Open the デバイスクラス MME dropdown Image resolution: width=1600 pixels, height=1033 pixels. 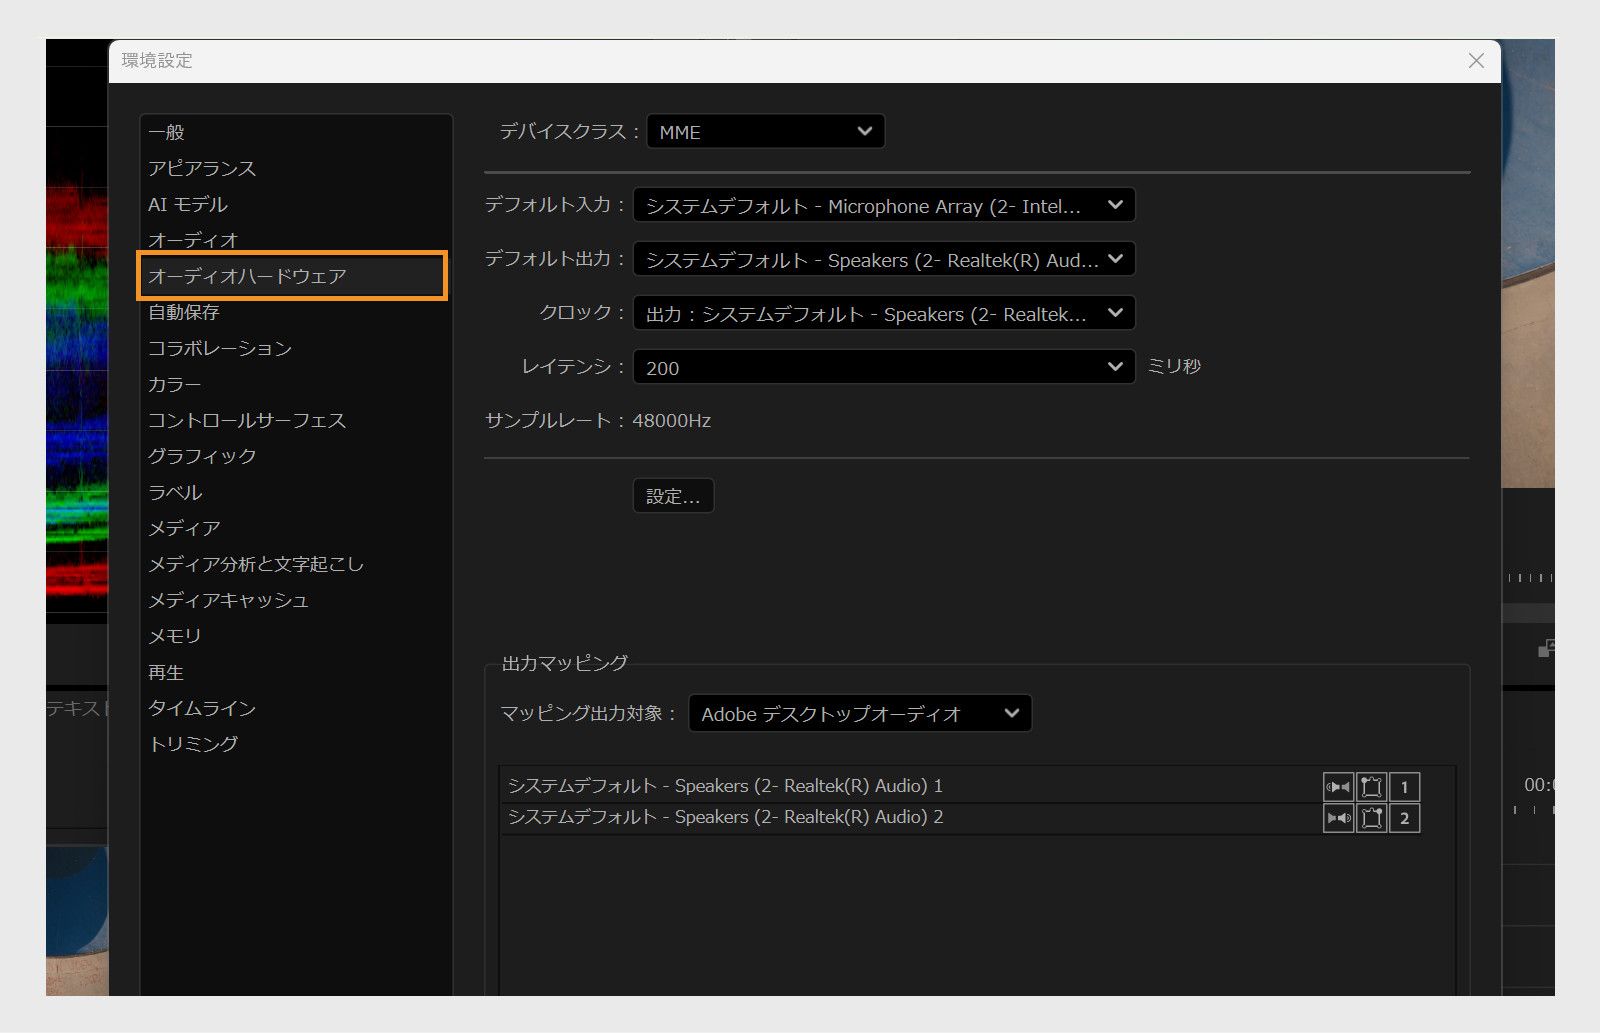click(765, 131)
